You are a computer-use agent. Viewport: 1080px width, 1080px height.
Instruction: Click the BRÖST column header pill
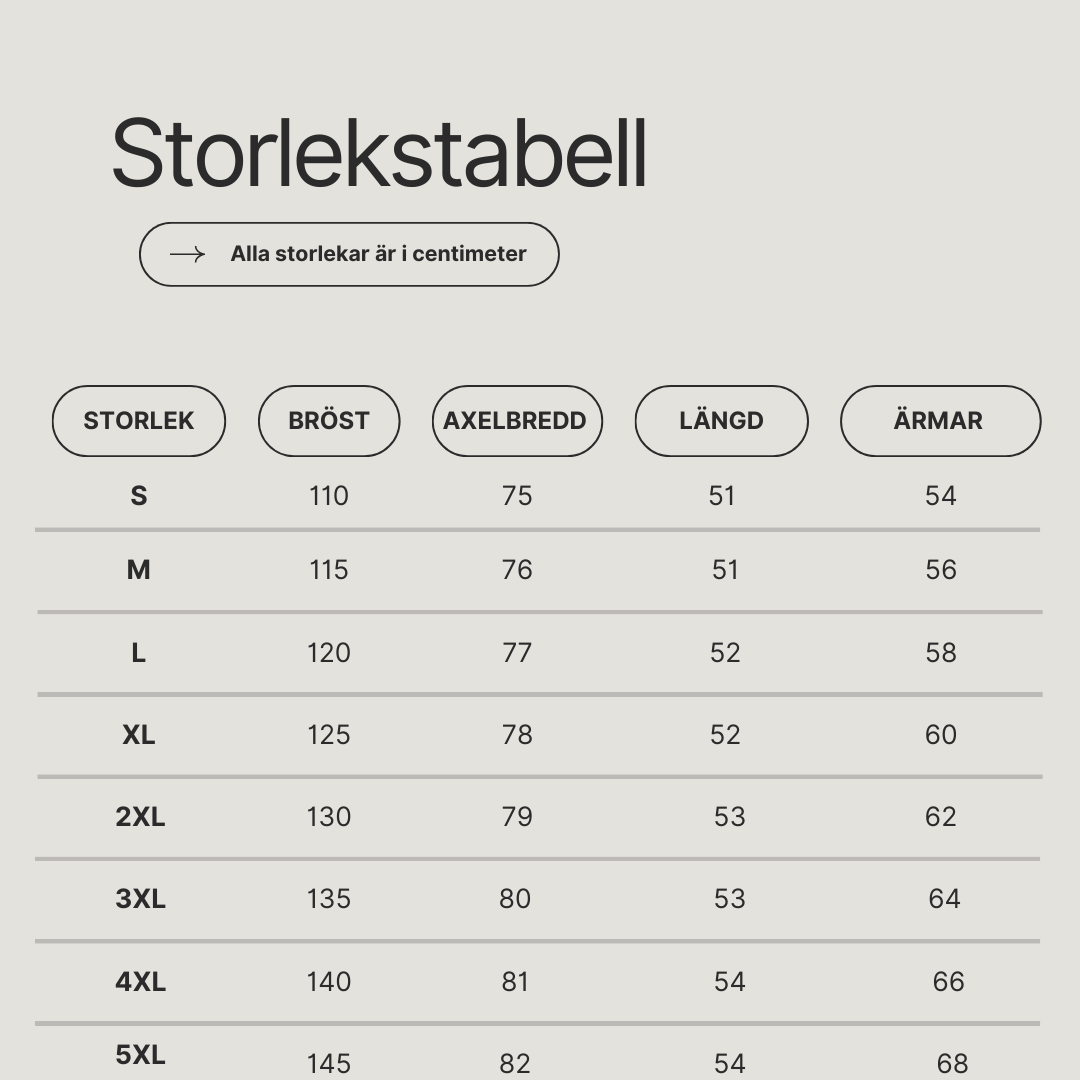(329, 421)
